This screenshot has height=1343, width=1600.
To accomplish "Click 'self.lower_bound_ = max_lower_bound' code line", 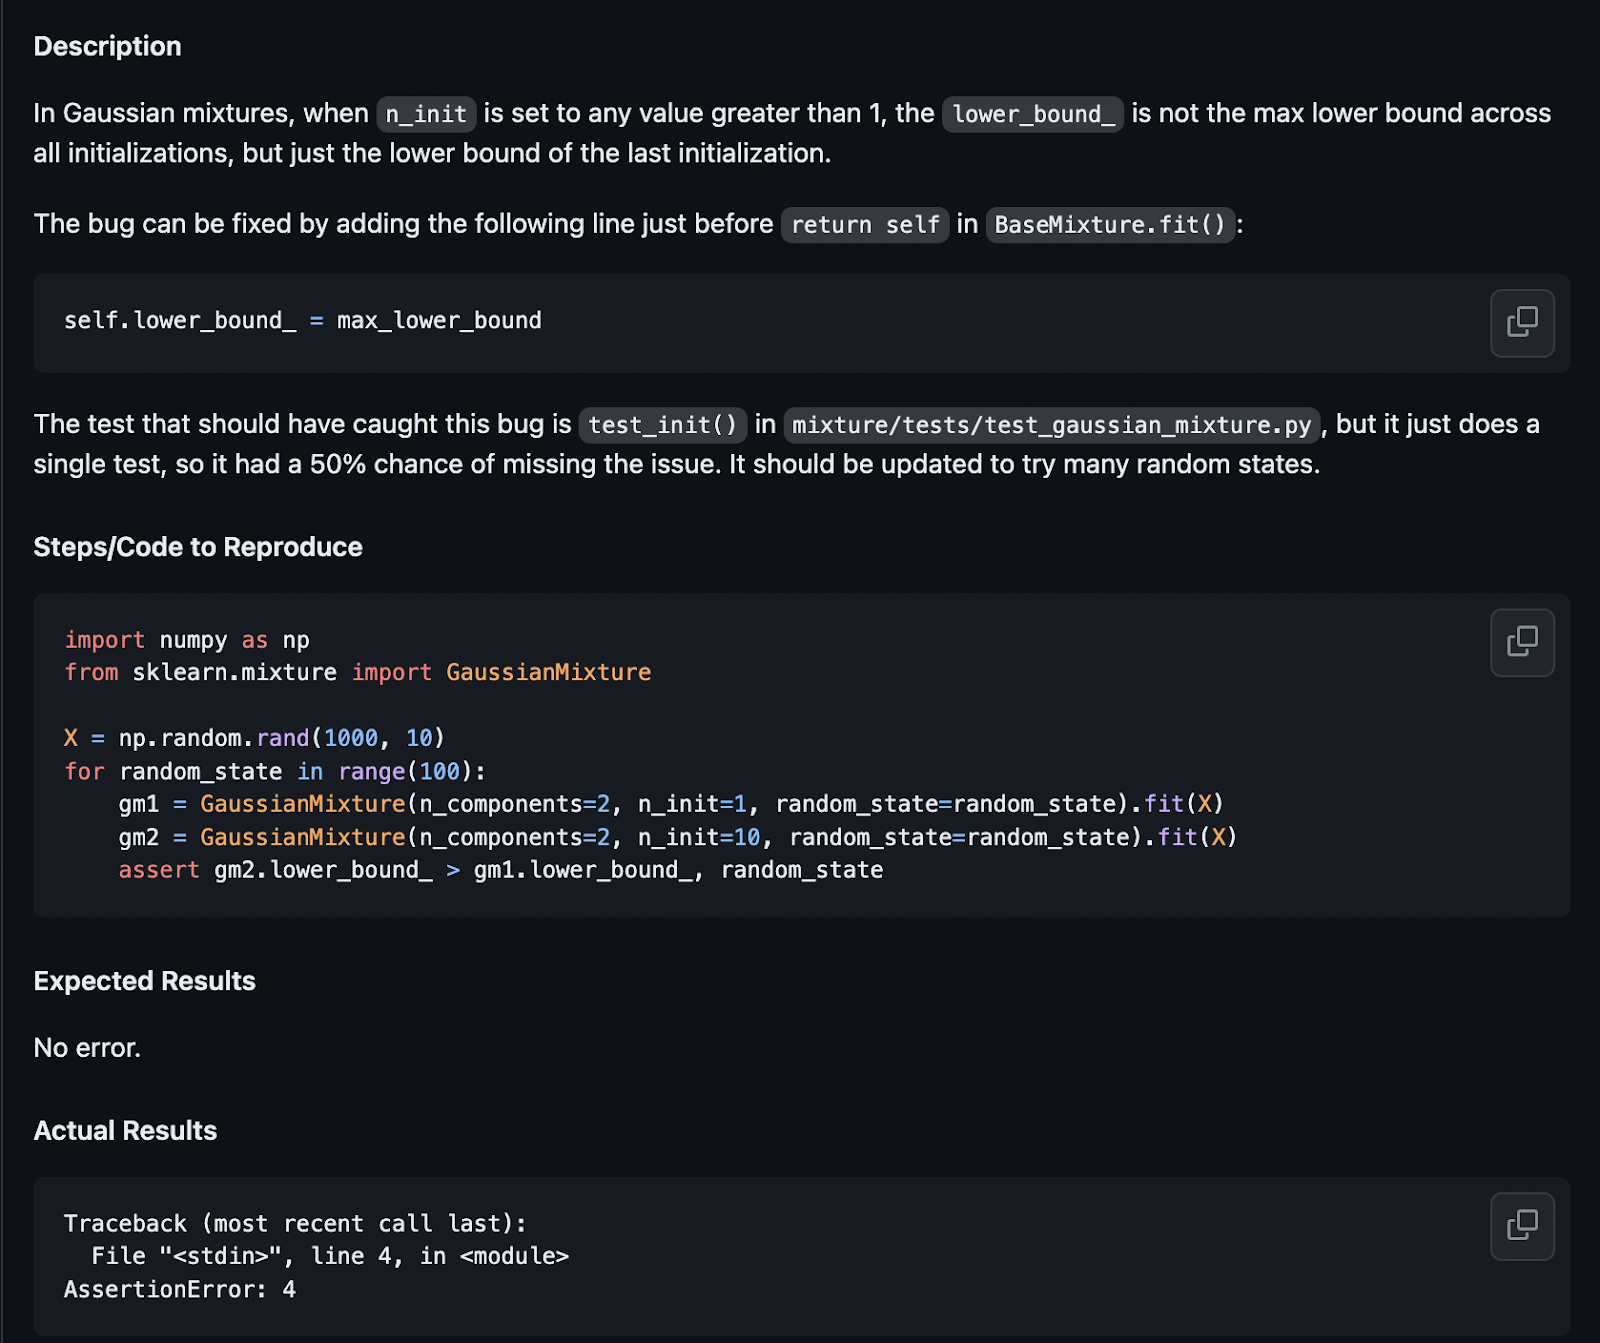I will tap(303, 321).
